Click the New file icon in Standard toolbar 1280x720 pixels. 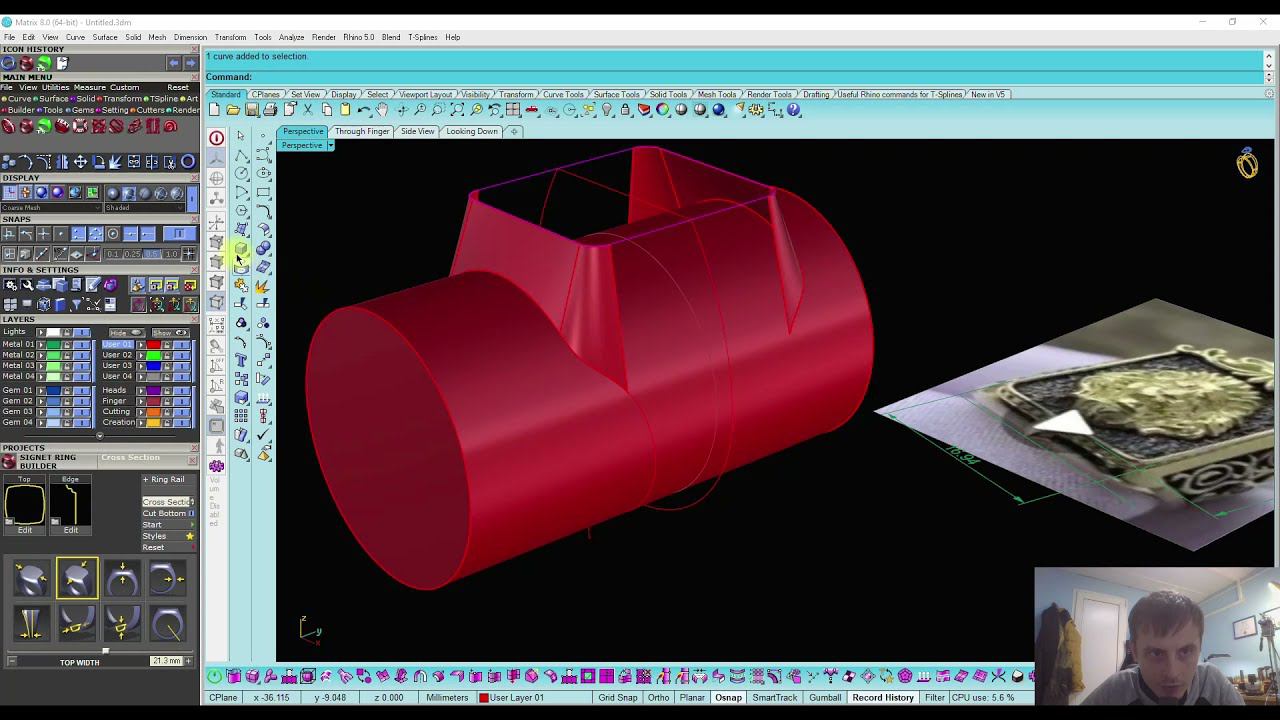(x=215, y=110)
